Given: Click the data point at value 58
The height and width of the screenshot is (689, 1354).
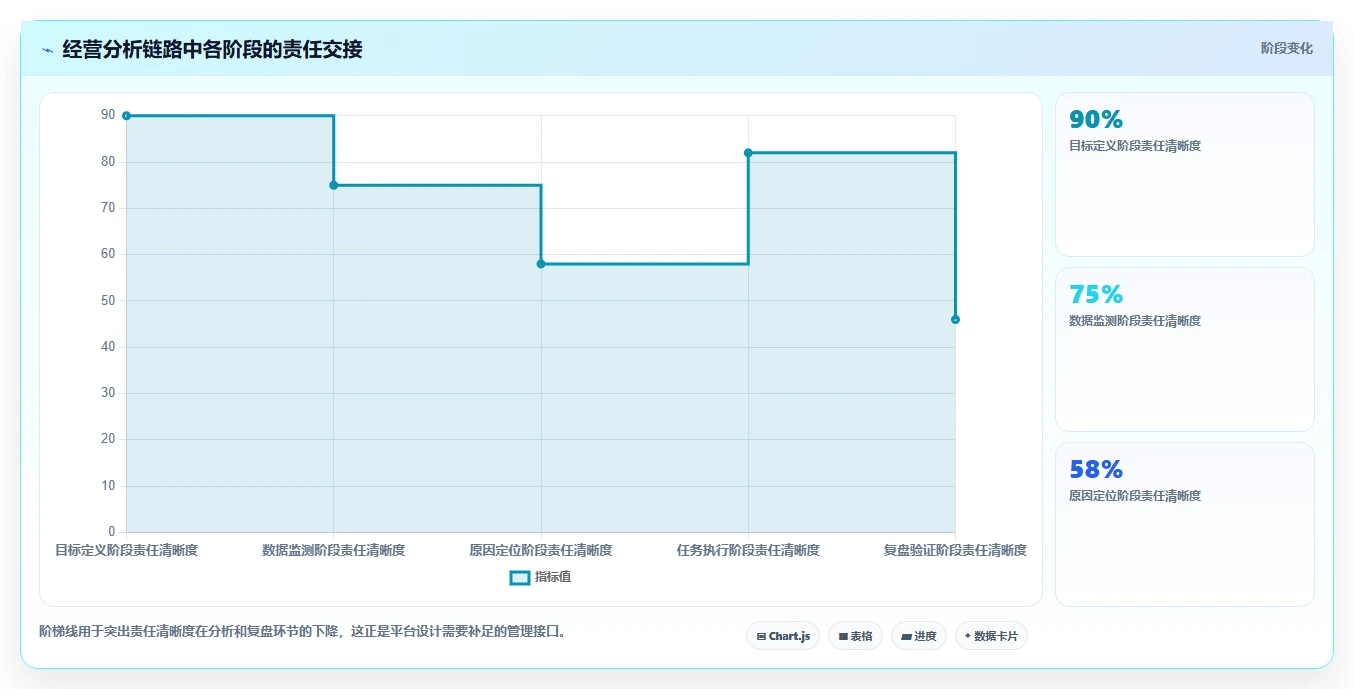Looking at the screenshot, I should pyautogui.click(x=541, y=264).
